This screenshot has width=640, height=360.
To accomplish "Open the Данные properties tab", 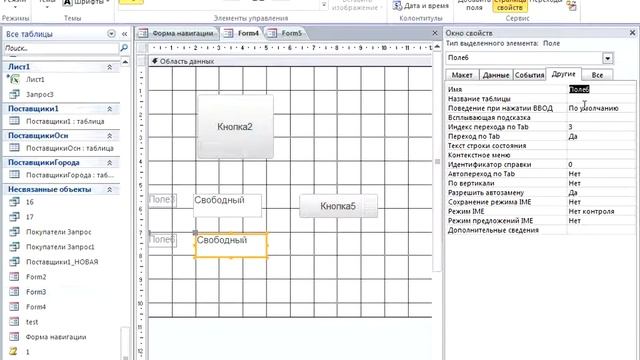I will pos(496,75).
